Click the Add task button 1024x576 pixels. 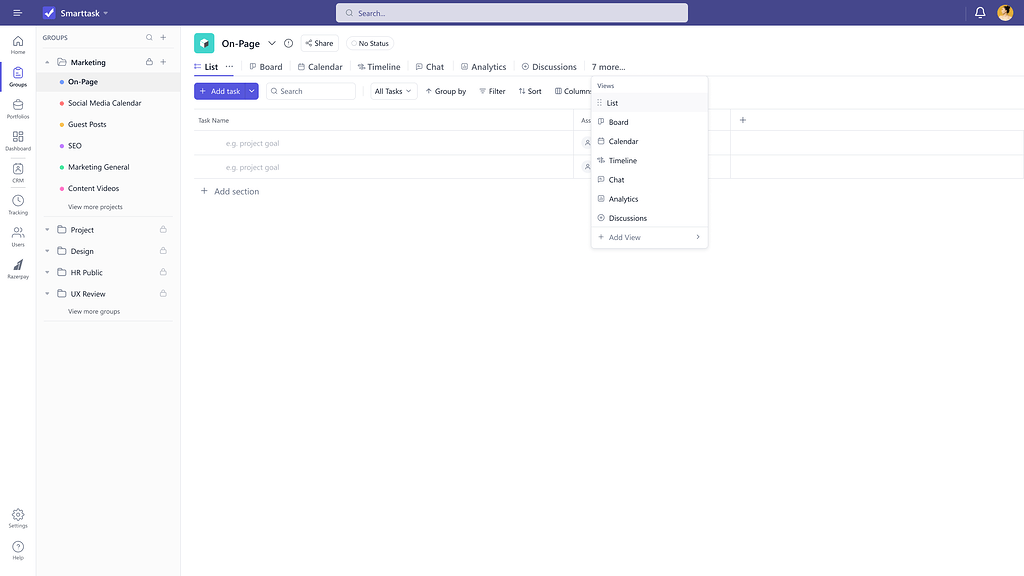coord(219,91)
